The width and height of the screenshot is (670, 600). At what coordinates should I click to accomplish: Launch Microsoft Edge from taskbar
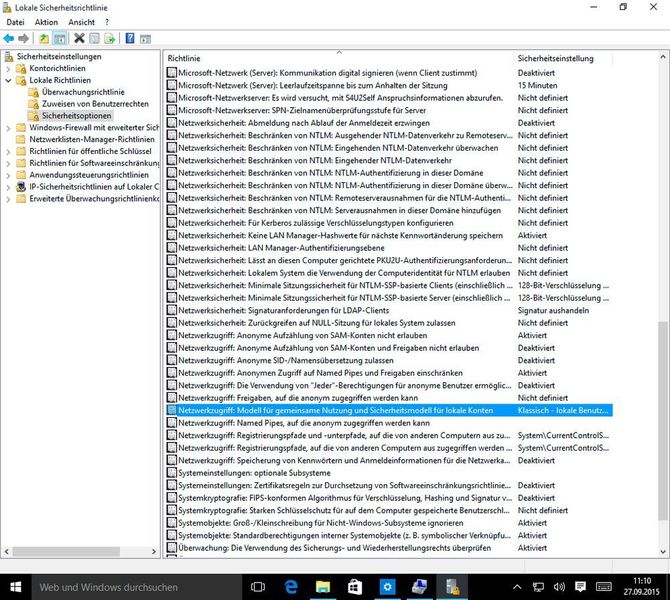click(x=291, y=587)
